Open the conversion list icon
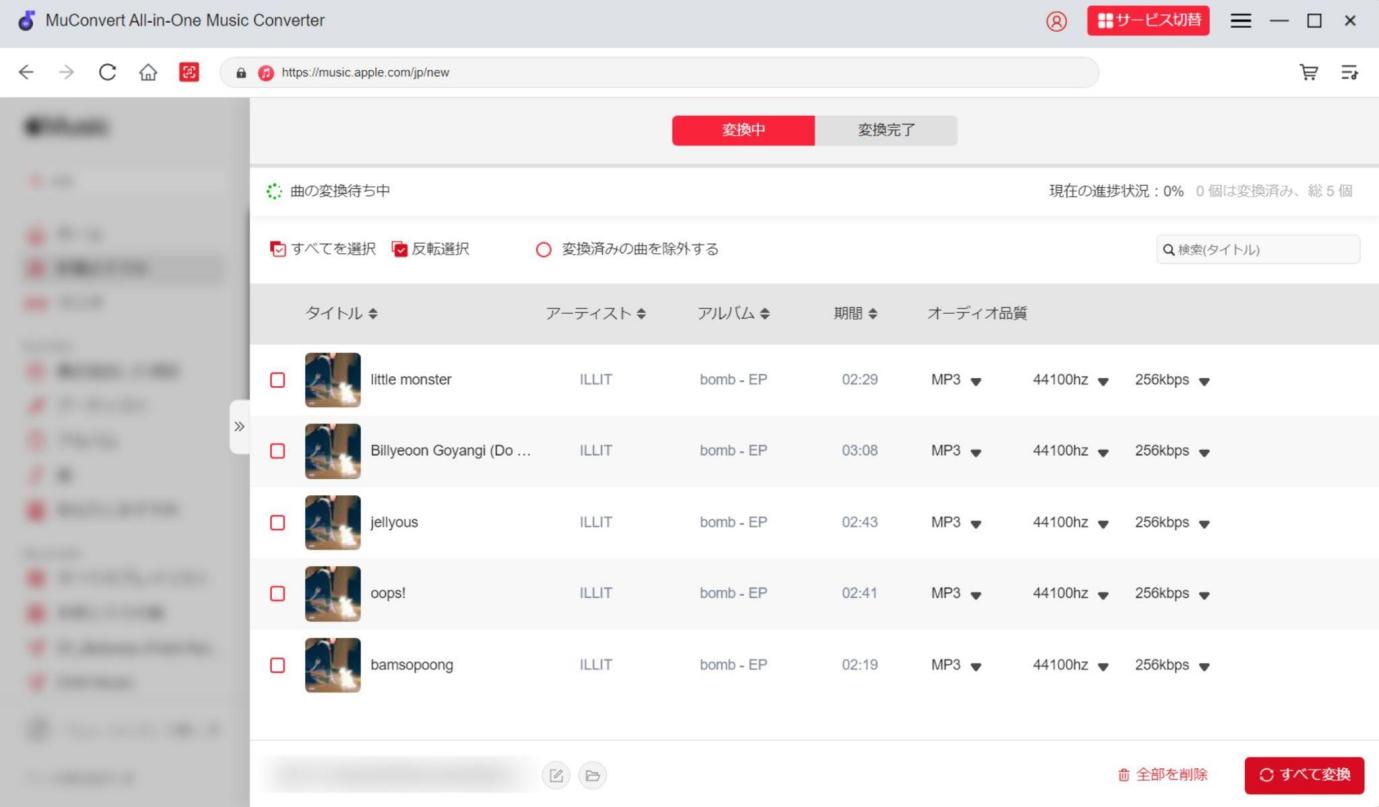 (1349, 72)
